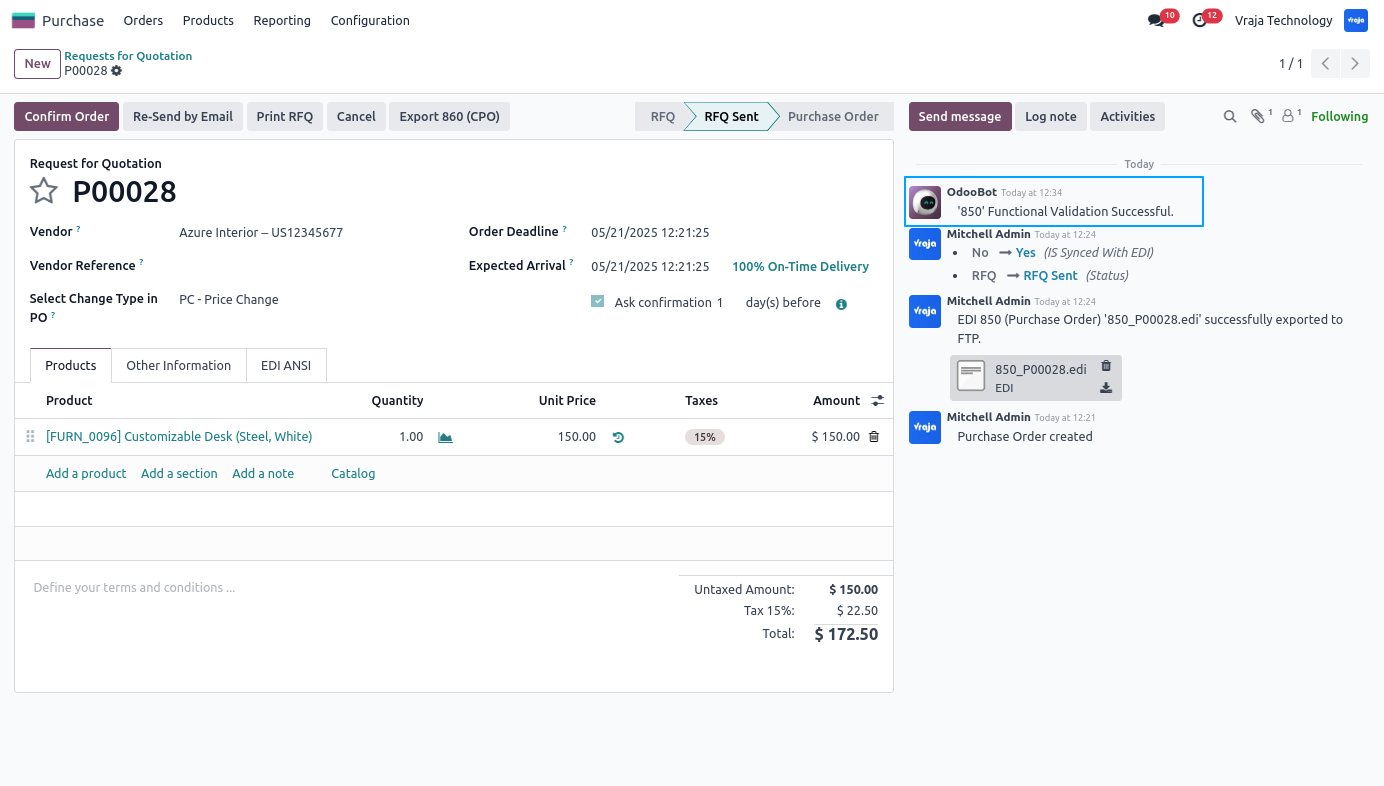Image resolution: width=1384 pixels, height=786 pixels.
Task: Open attachments via the paperclip icon
Action: [1258, 117]
